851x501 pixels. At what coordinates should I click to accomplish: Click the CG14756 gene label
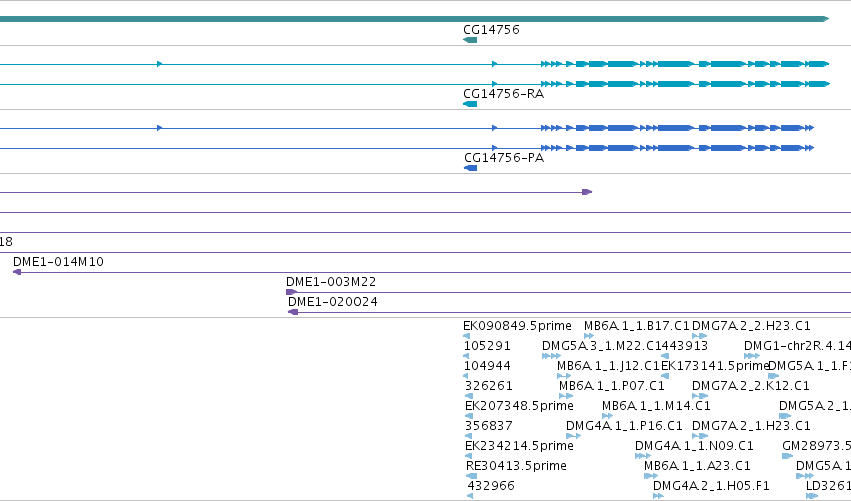coord(491,30)
